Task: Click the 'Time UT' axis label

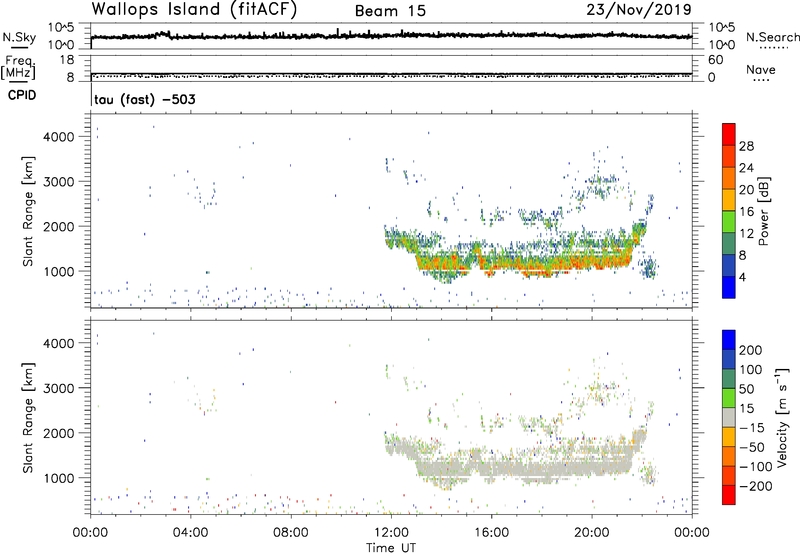Action: (x=391, y=547)
